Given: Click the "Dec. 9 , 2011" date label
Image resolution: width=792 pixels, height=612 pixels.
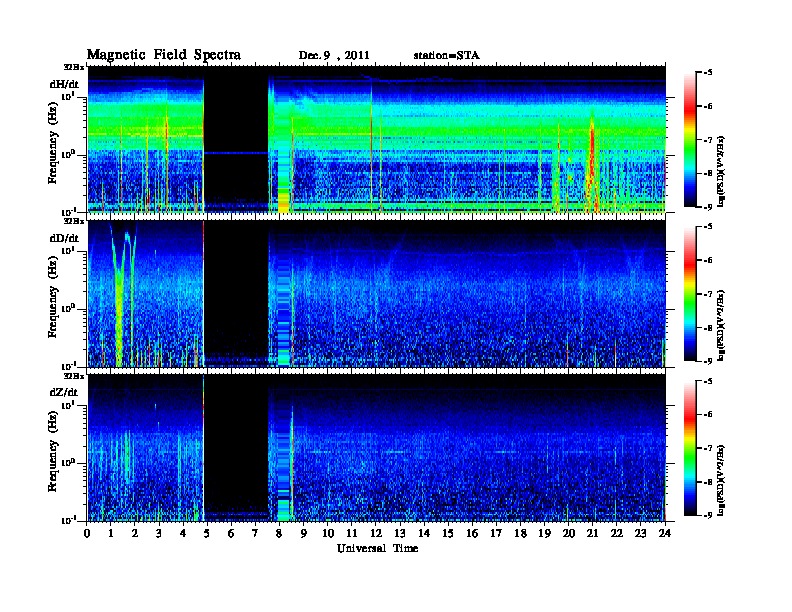Looking at the screenshot, I should (x=334, y=56).
